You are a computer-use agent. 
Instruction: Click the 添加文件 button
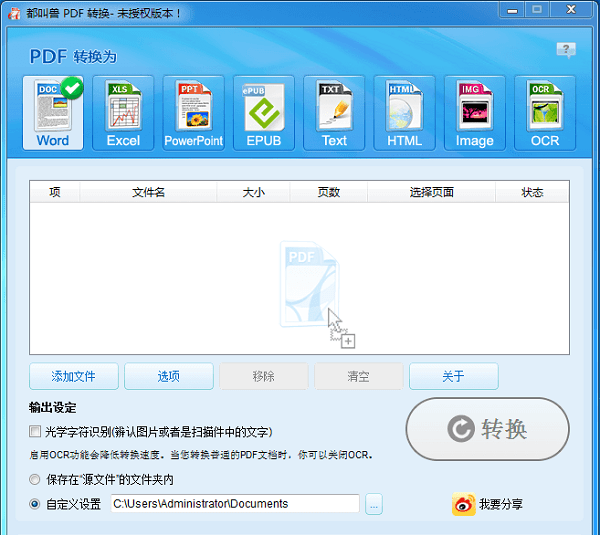pyautogui.click(x=74, y=377)
